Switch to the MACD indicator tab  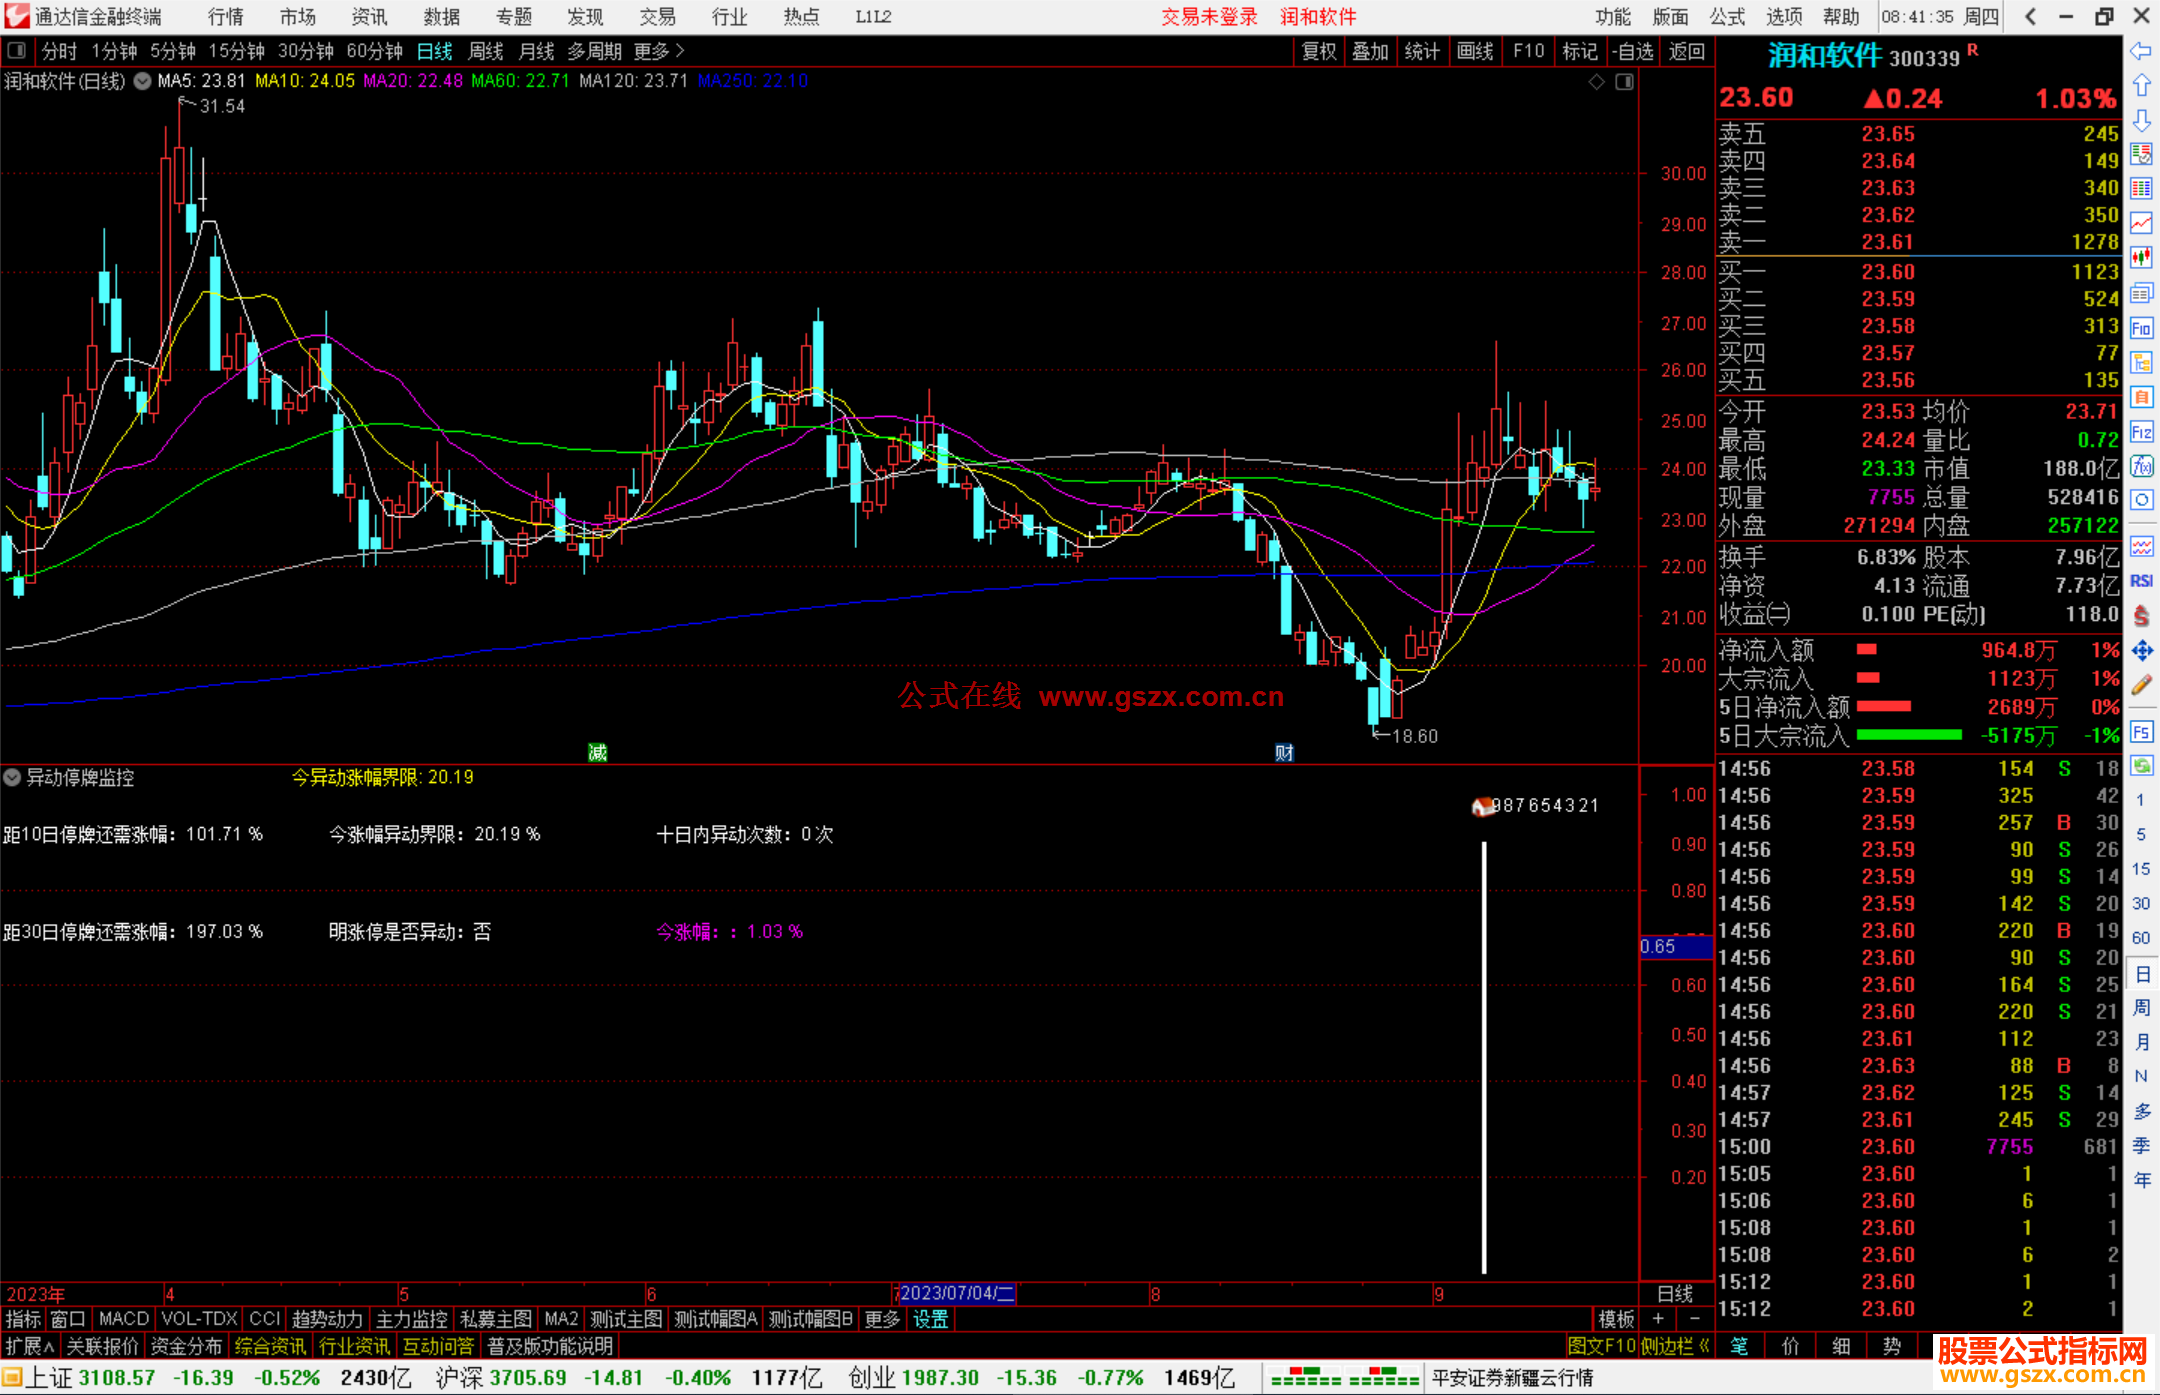tap(123, 1319)
